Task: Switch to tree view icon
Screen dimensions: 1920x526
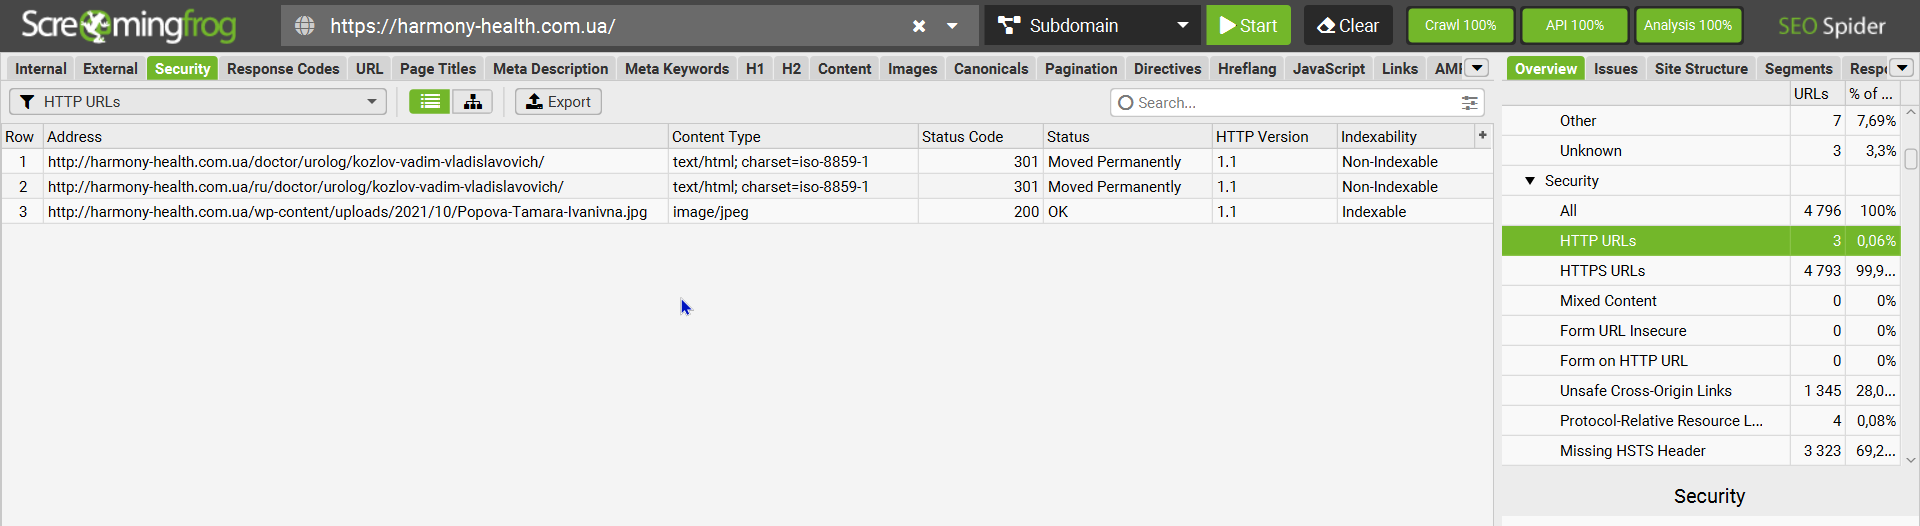Action: coord(472,102)
